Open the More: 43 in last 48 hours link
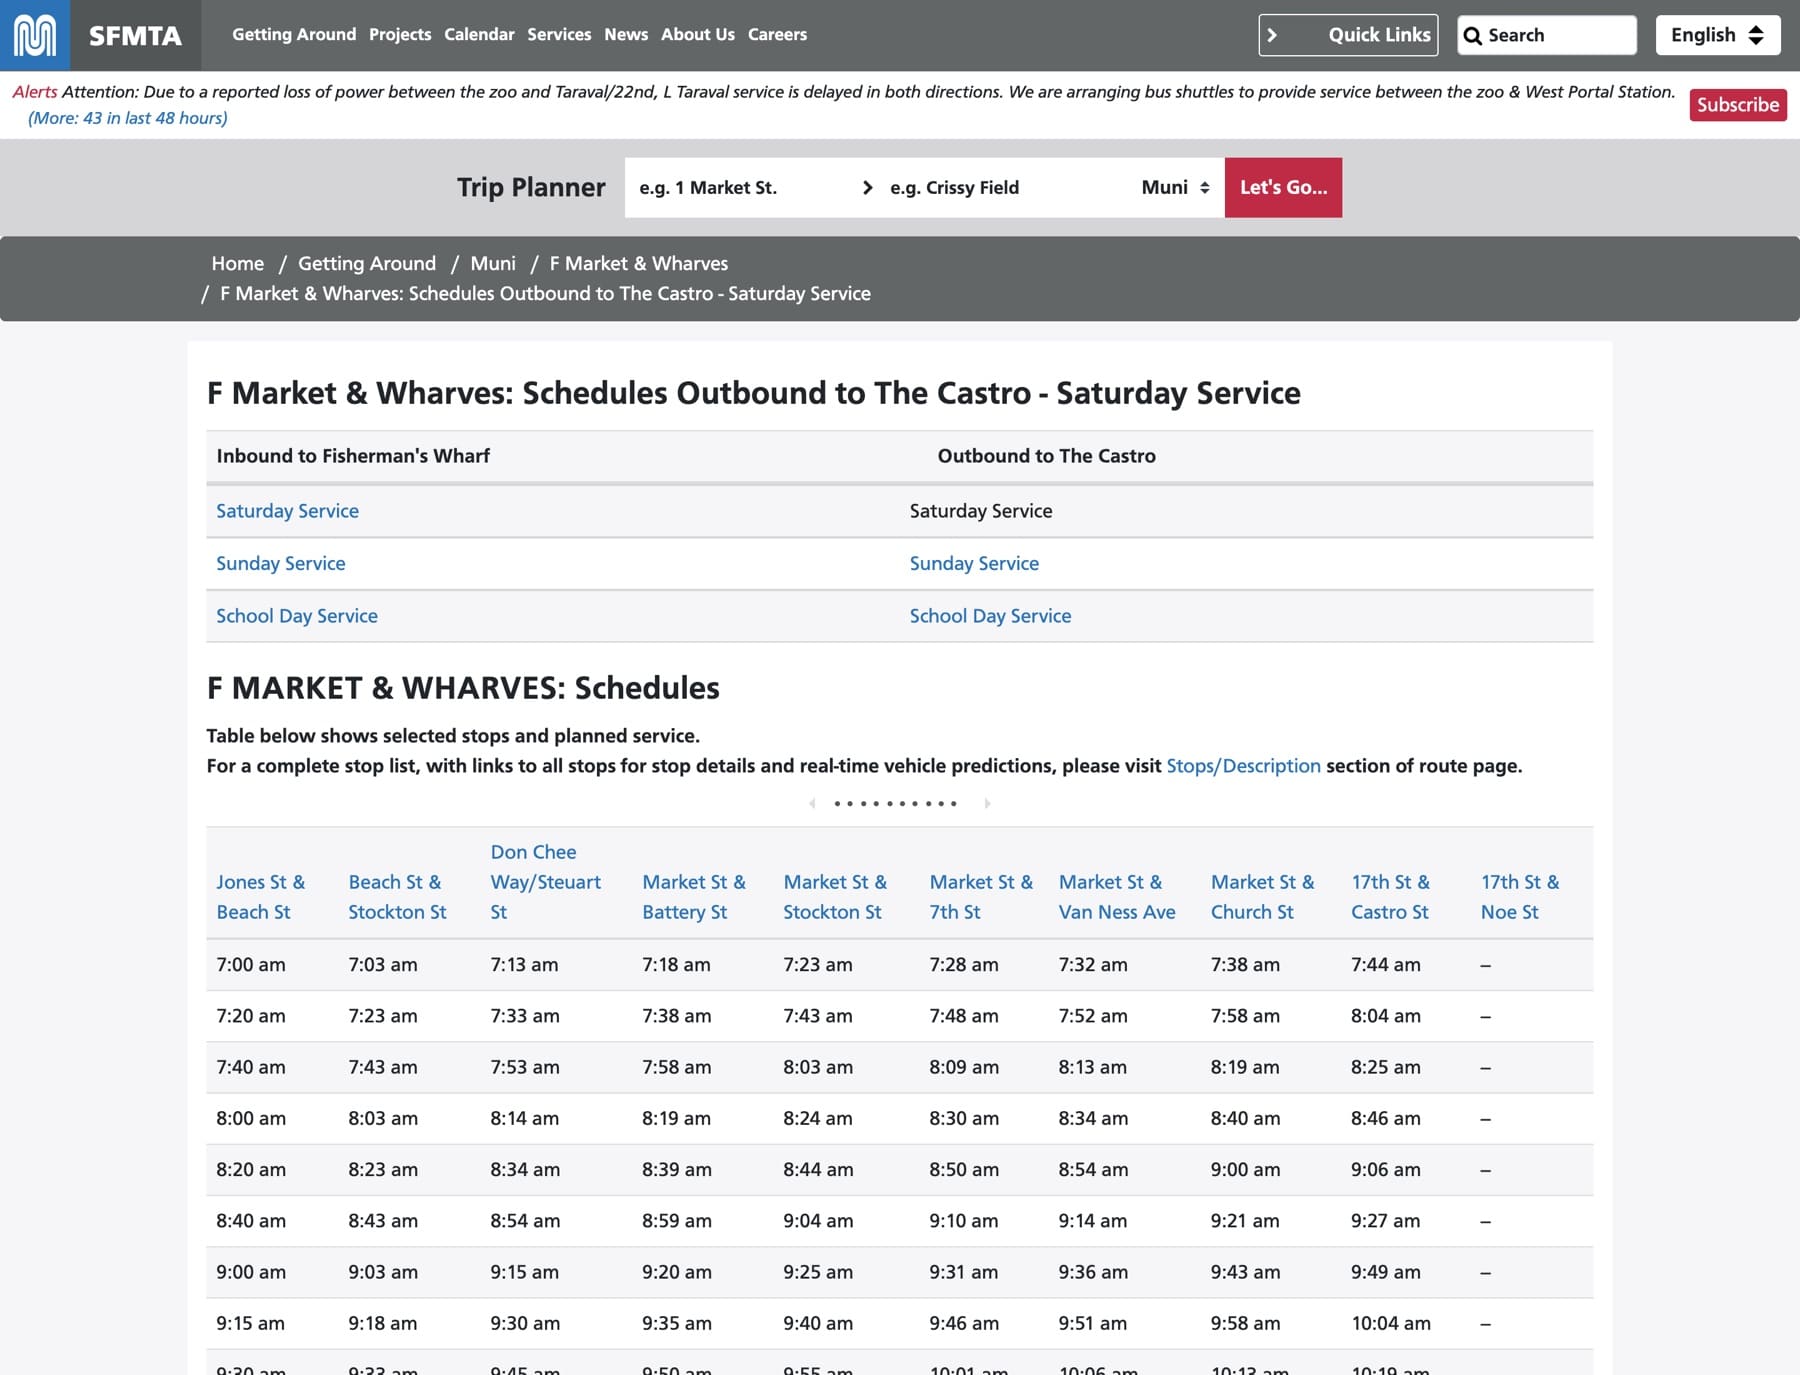 (x=128, y=118)
